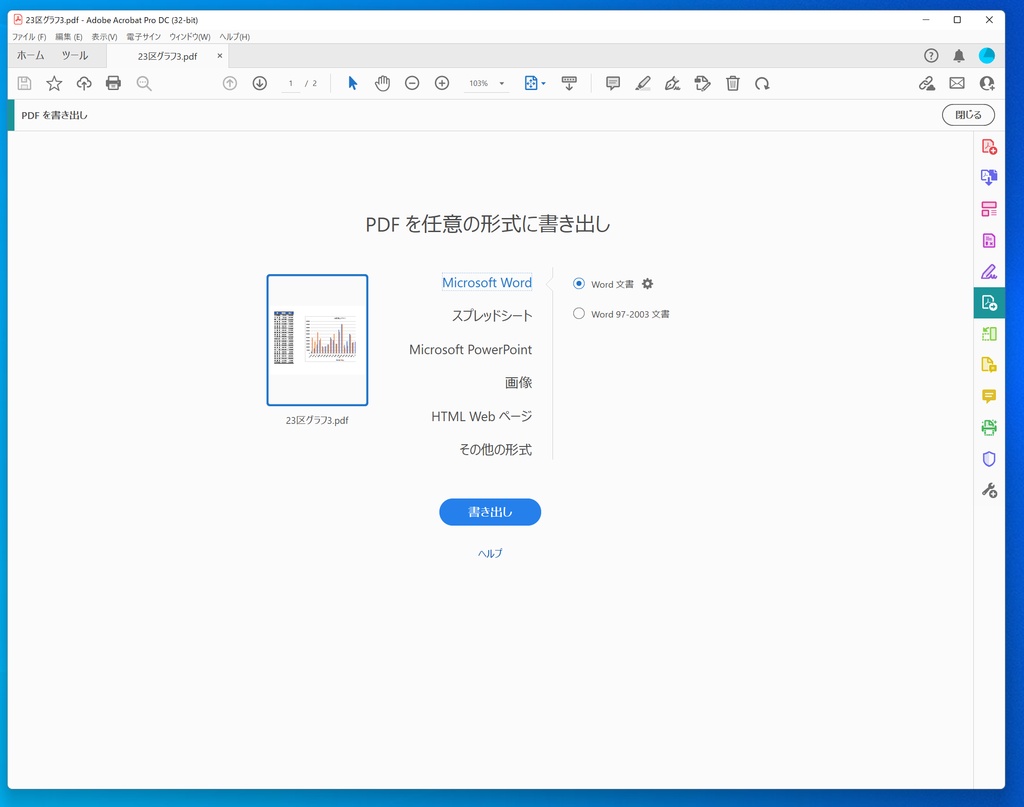Click the 書き出し export button

[490, 512]
